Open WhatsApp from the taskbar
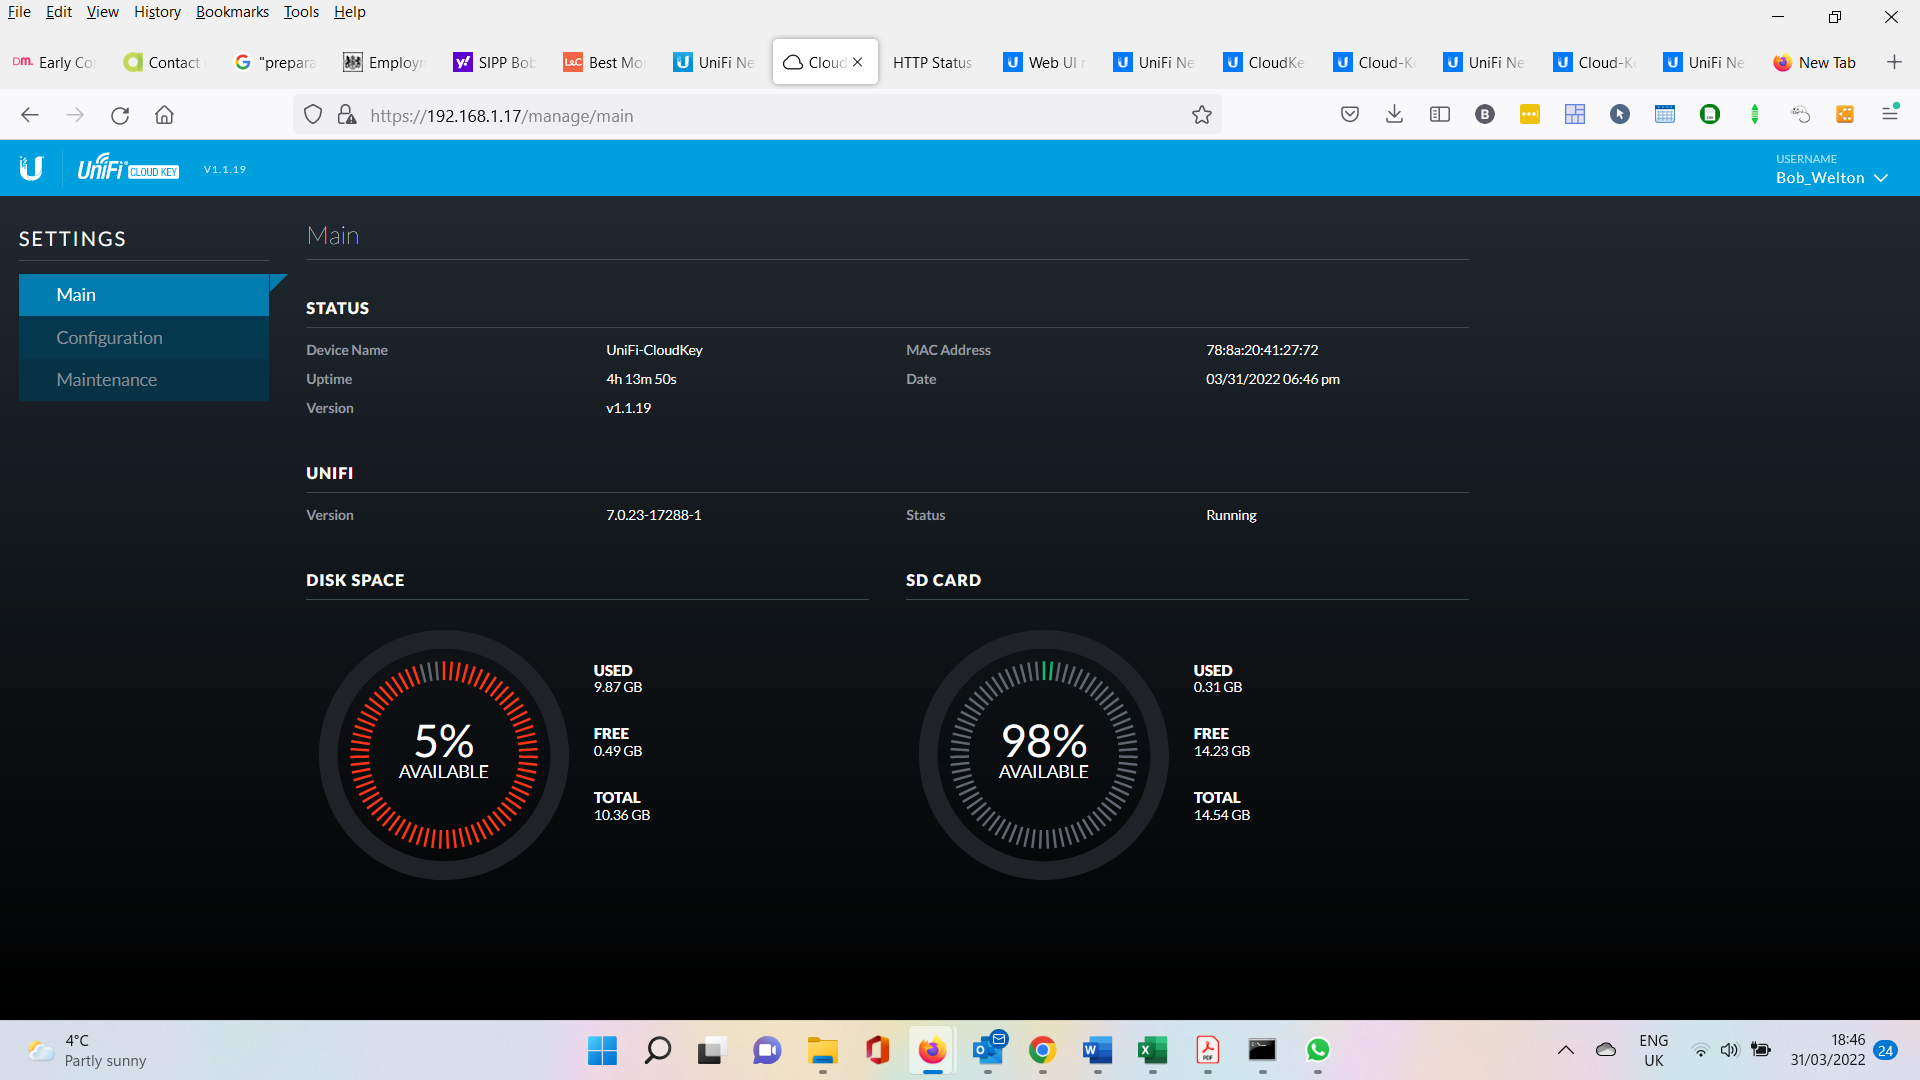The image size is (1920, 1080). 1317,1050
